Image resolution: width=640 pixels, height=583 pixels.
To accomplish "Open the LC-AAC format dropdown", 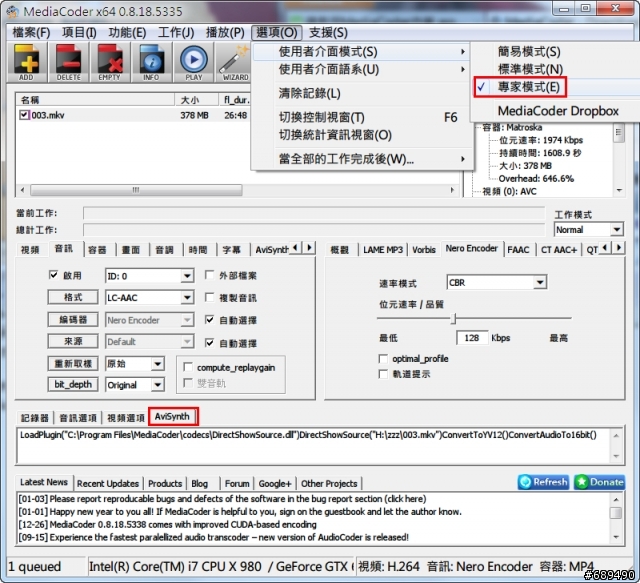I will click(187, 298).
